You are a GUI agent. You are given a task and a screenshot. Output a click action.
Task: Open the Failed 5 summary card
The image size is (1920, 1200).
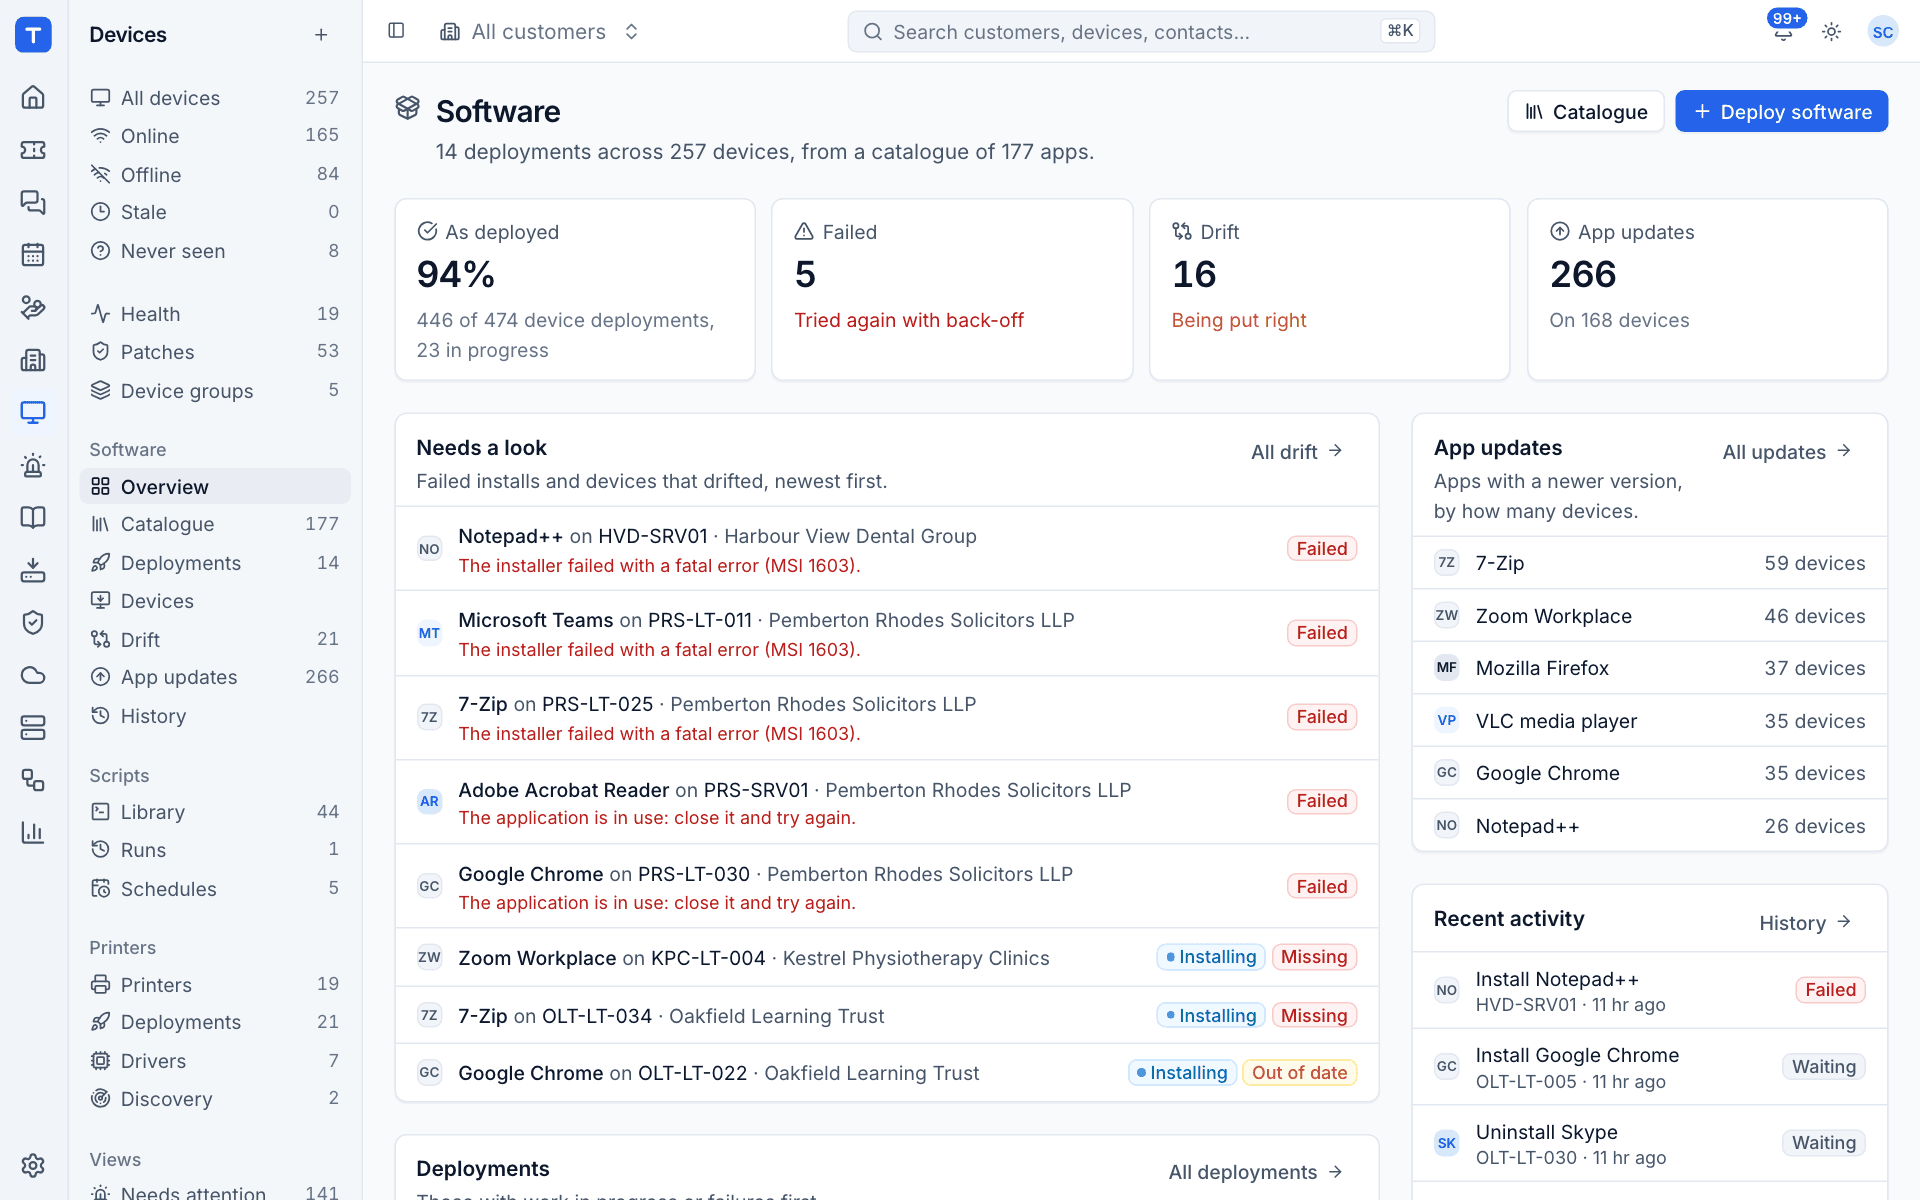pos(952,289)
